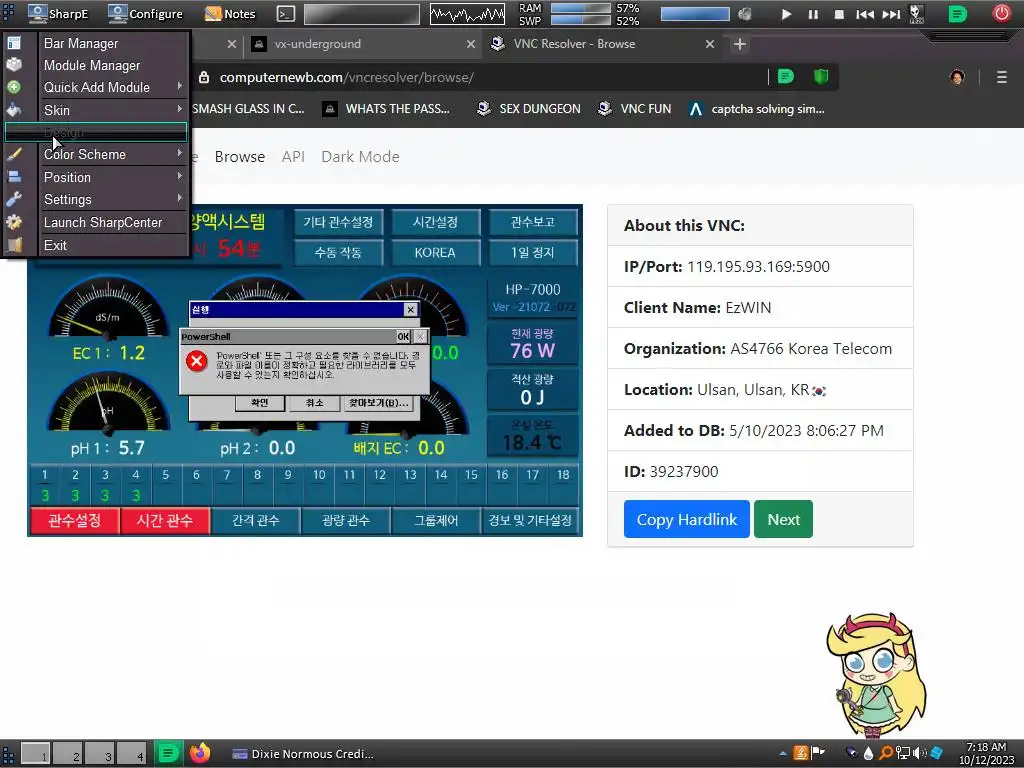Viewport: 1024px width, 768px height.
Task: Switch to the vx-underground browser tab
Action: (362, 44)
